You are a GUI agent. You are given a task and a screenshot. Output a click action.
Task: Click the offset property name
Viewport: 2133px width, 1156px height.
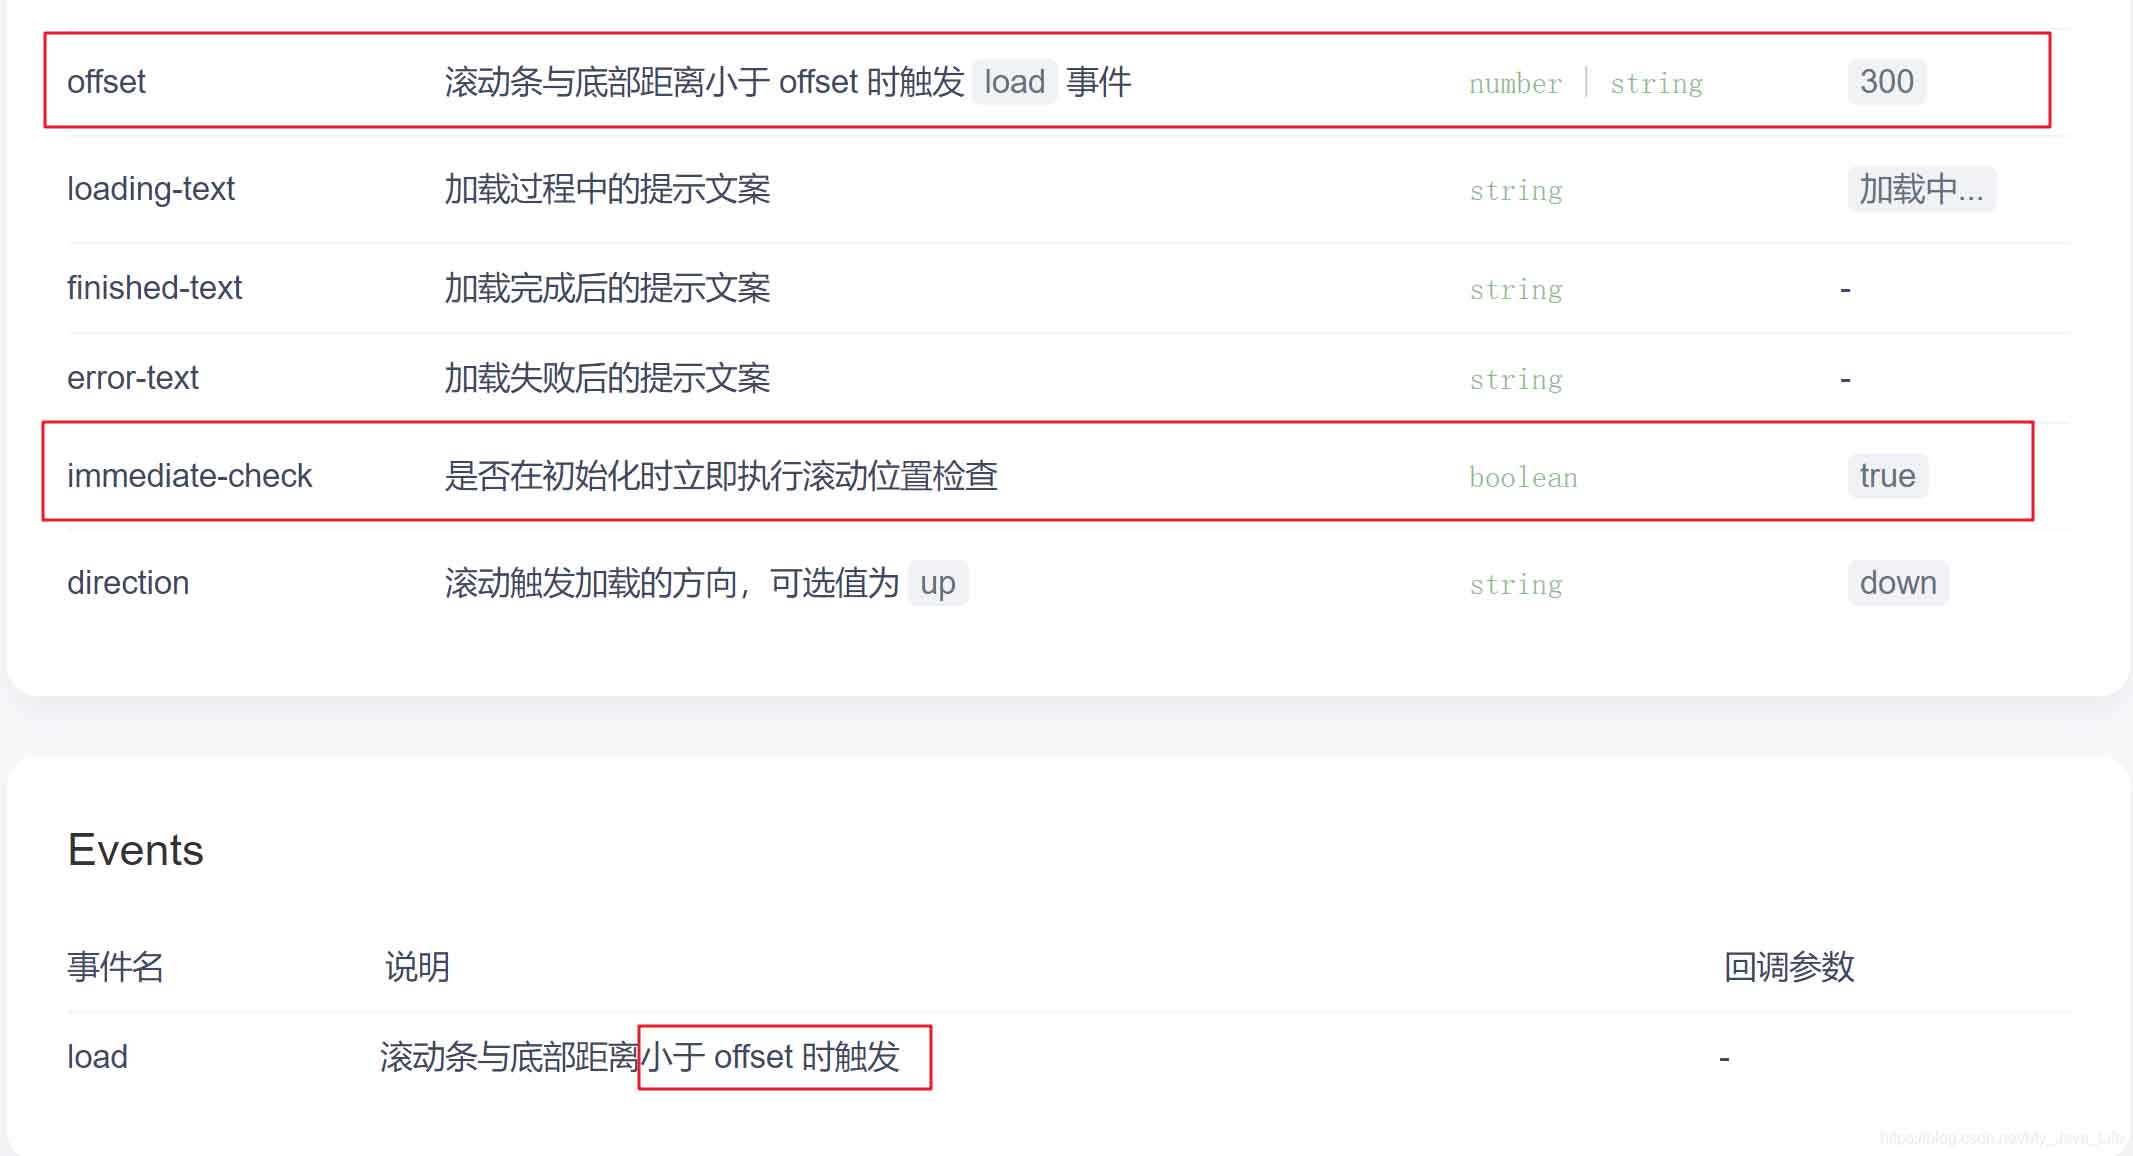[106, 81]
